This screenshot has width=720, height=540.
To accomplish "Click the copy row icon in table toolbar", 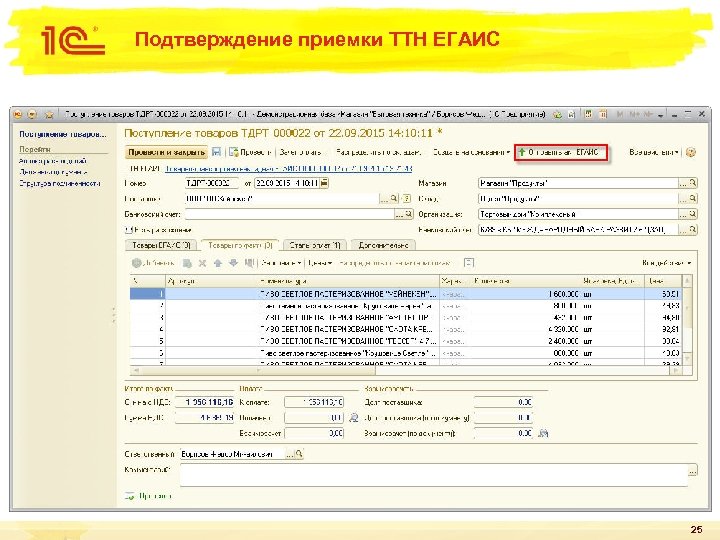I will 187,263.
